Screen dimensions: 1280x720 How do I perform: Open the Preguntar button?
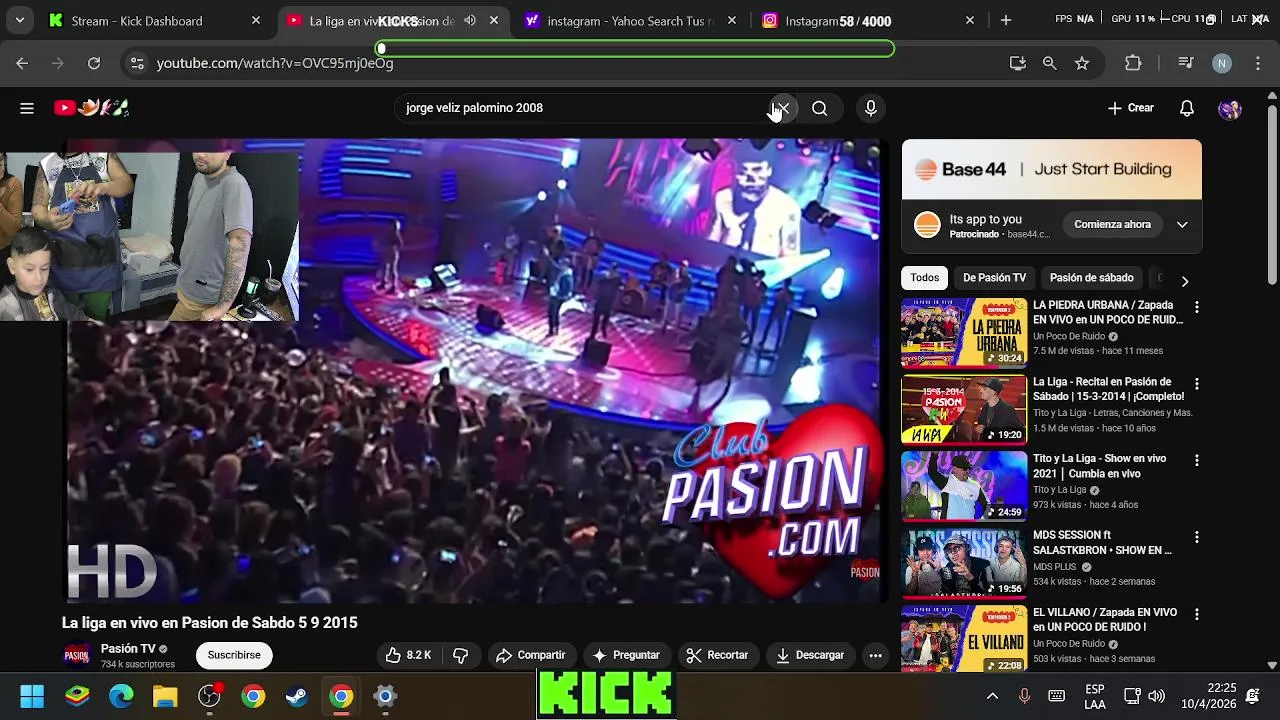click(626, 655)
